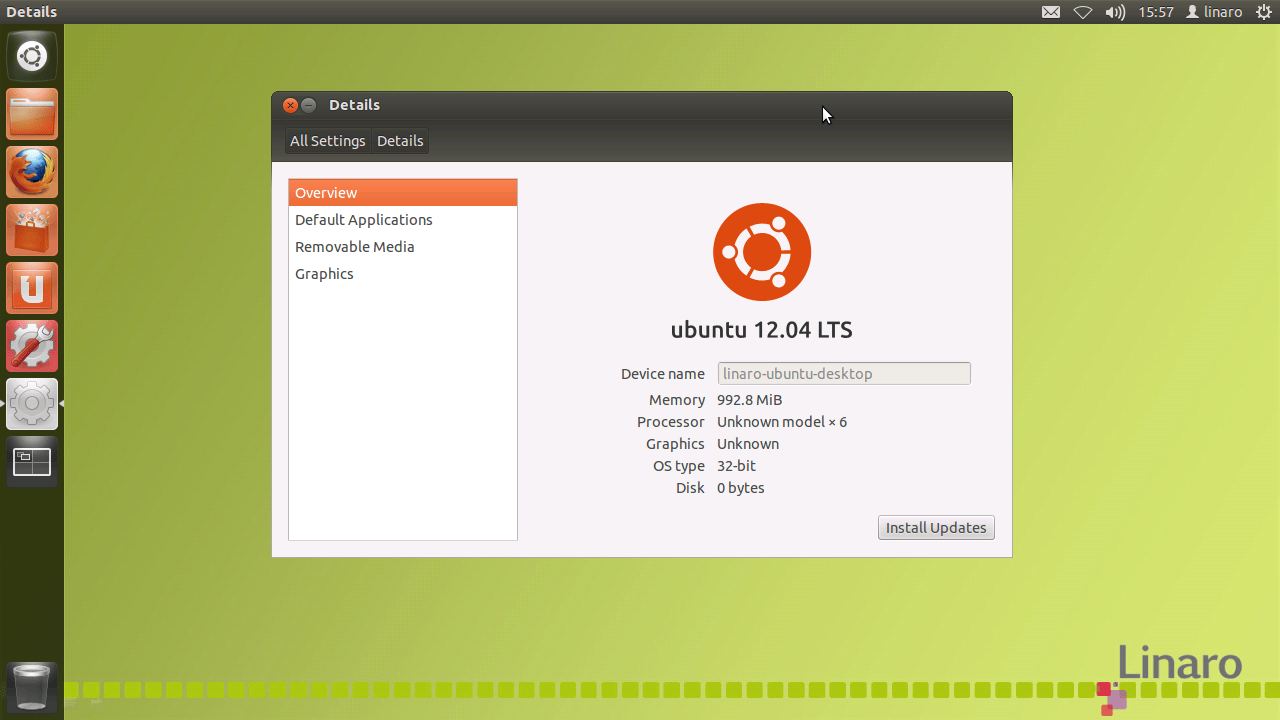Click the ubuntu 12.04 LTS heading
Image resolution: width=1280 pixels, height=720 pixels.
[762, 330]
